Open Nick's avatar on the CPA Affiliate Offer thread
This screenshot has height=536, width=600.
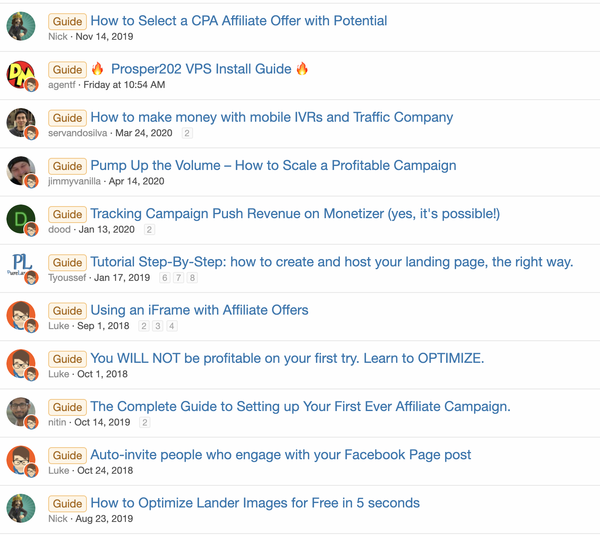point(21,26)
